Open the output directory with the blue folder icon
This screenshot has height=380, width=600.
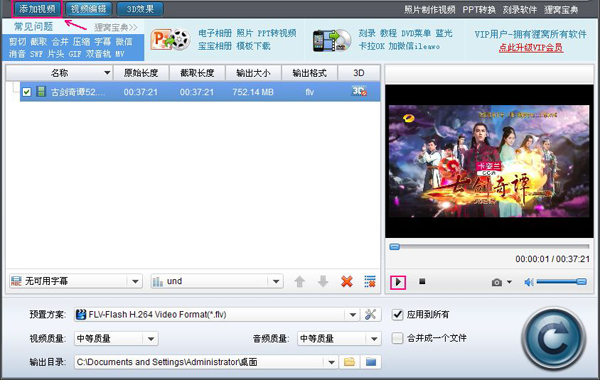point(371,362)
